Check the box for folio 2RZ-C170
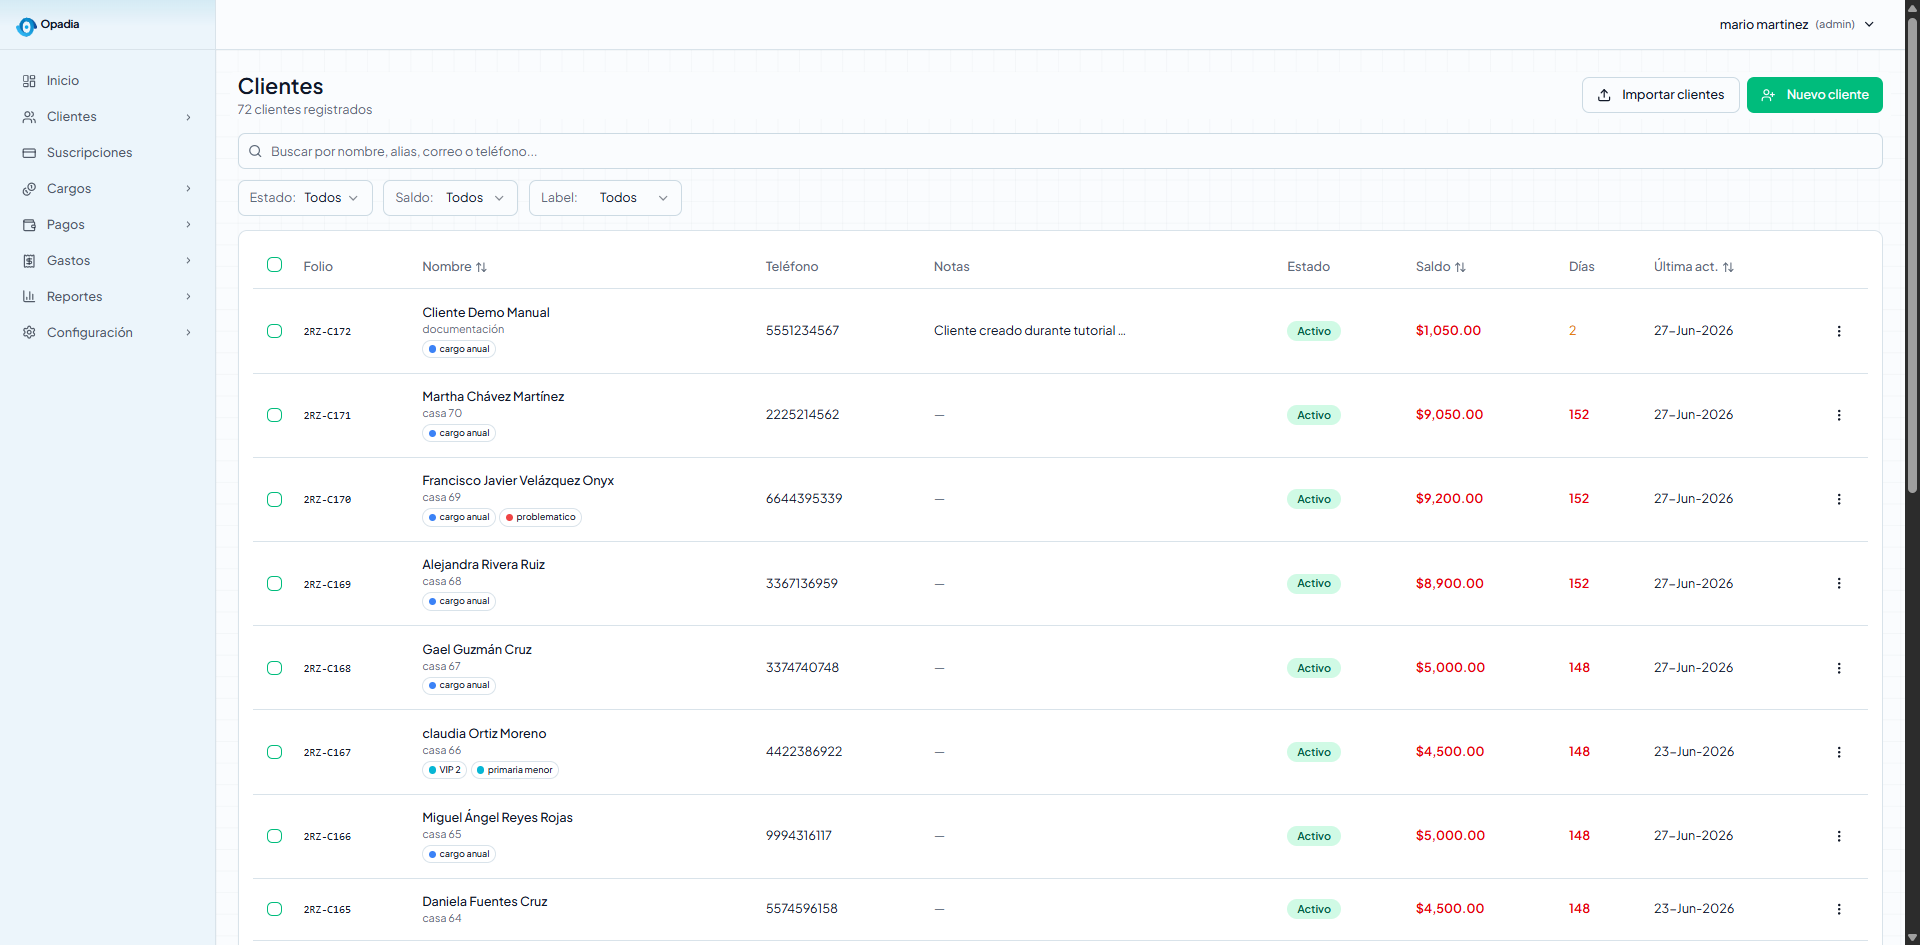This screenshot has height=945, width=1920. pyautogui.click(x=274, y=499)
